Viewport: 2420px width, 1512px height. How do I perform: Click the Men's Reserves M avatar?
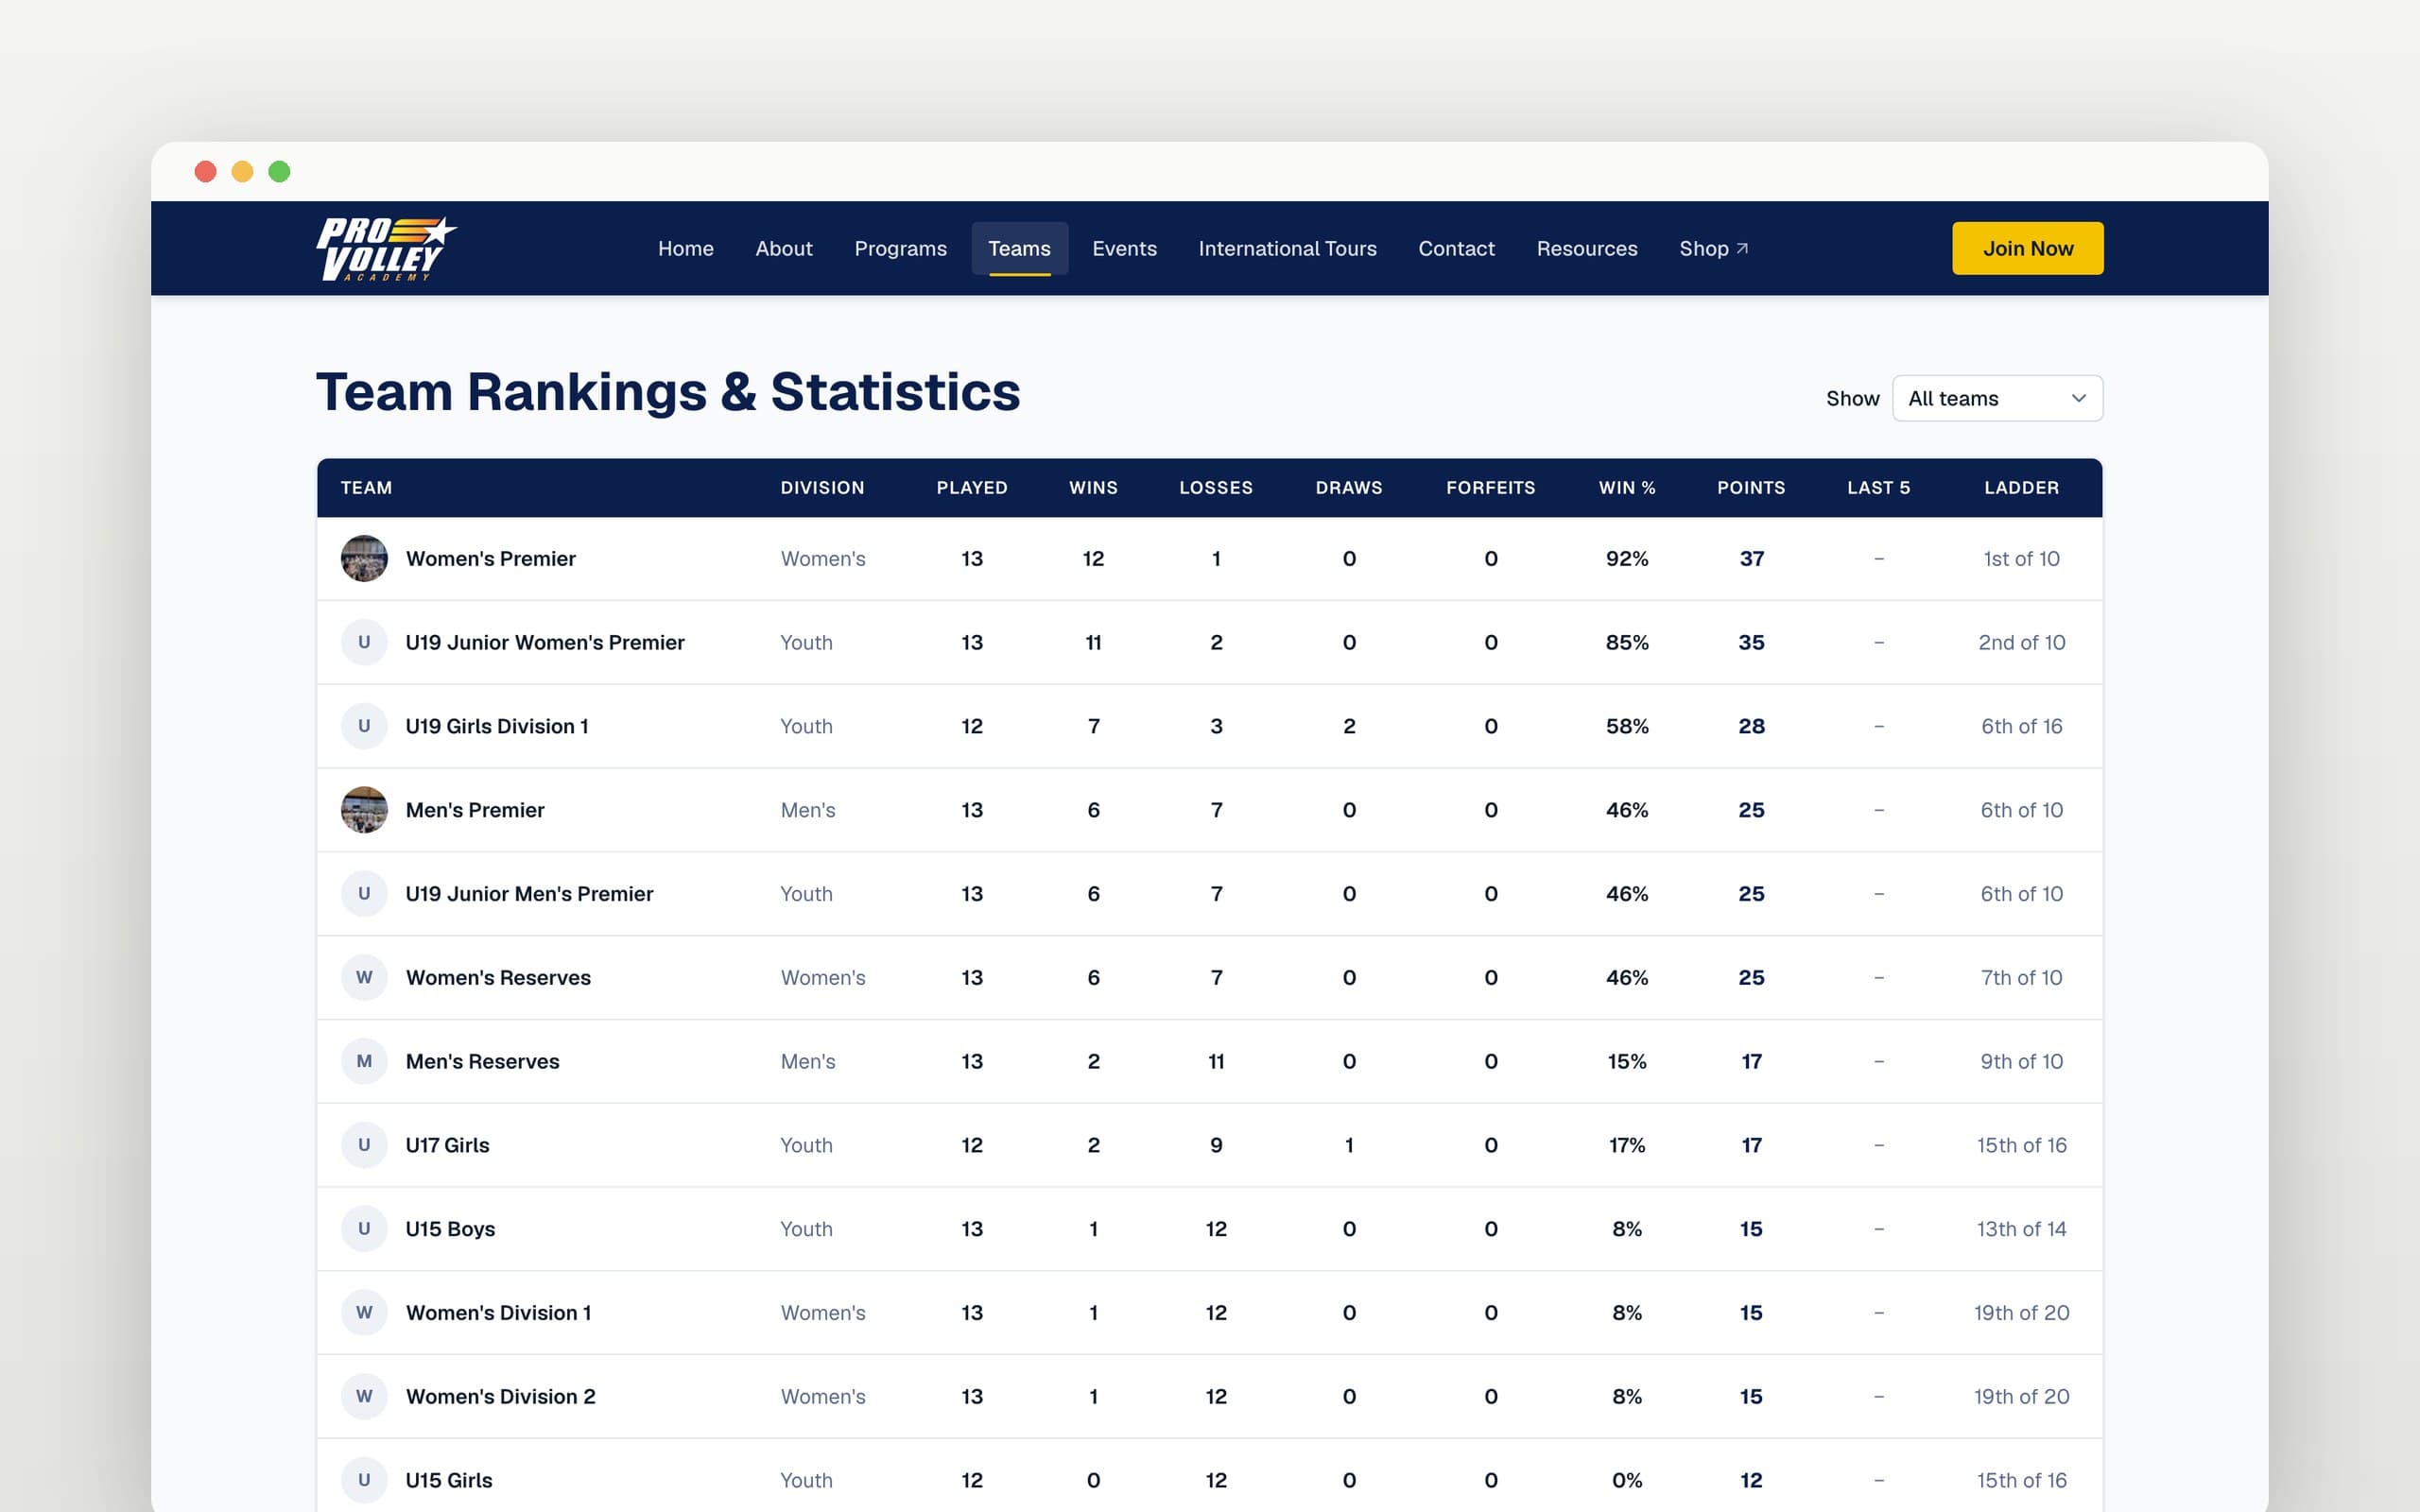pyautogui.click(x=364, y=1061)
